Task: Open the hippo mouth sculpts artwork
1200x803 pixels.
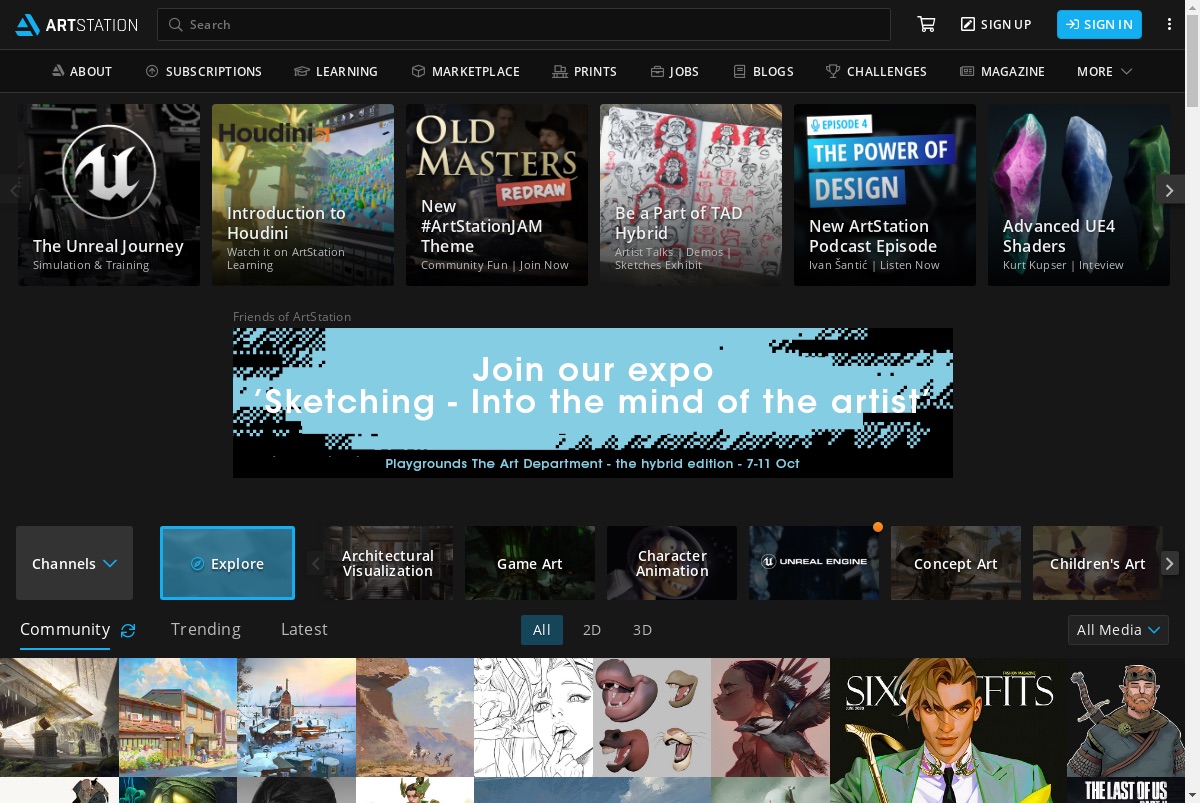Action: click(652, 717)
